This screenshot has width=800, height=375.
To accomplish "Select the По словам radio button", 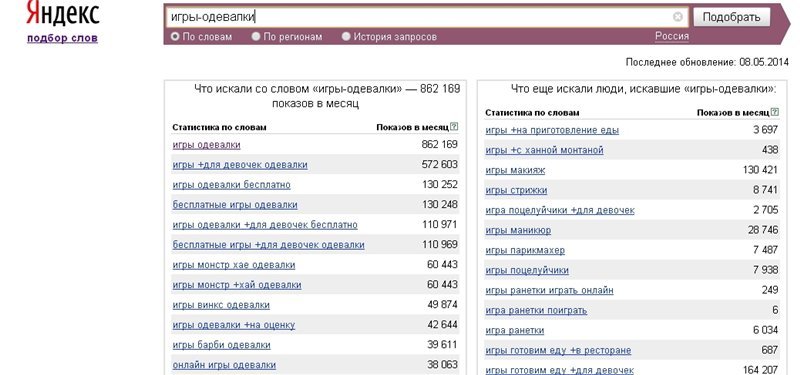I will 175,37.
